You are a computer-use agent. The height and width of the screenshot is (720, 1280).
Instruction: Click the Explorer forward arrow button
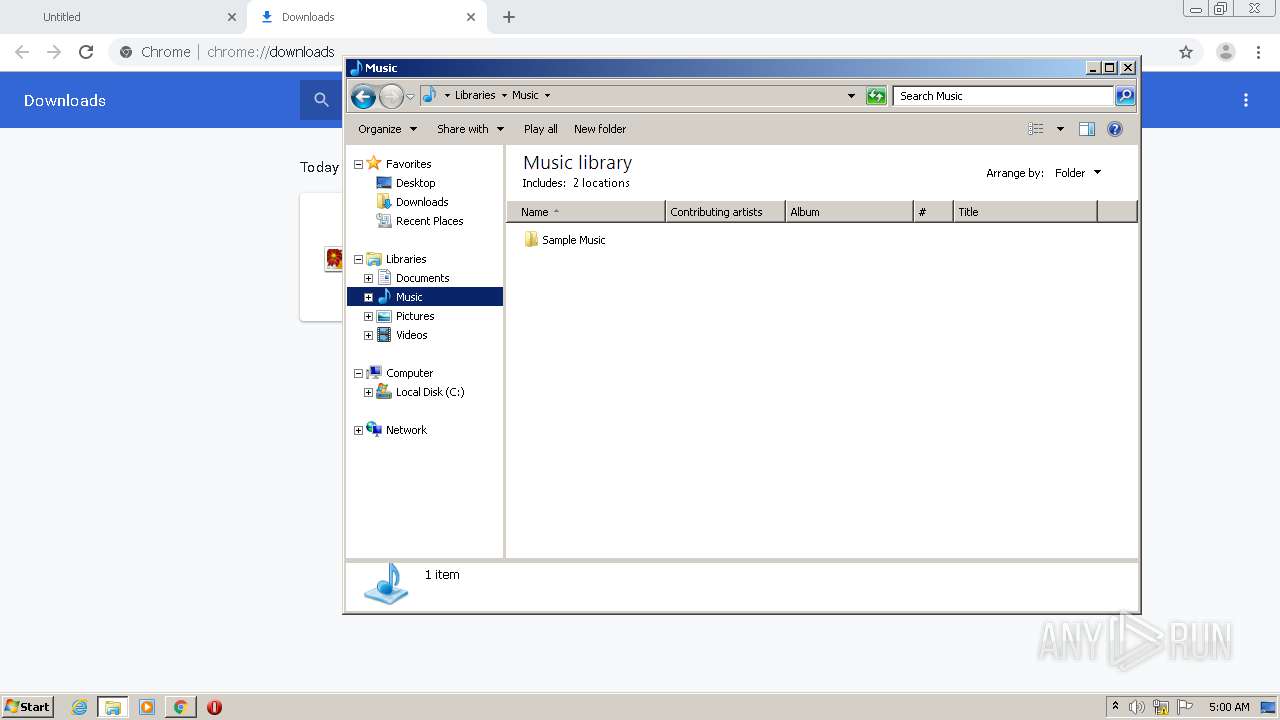391,96
